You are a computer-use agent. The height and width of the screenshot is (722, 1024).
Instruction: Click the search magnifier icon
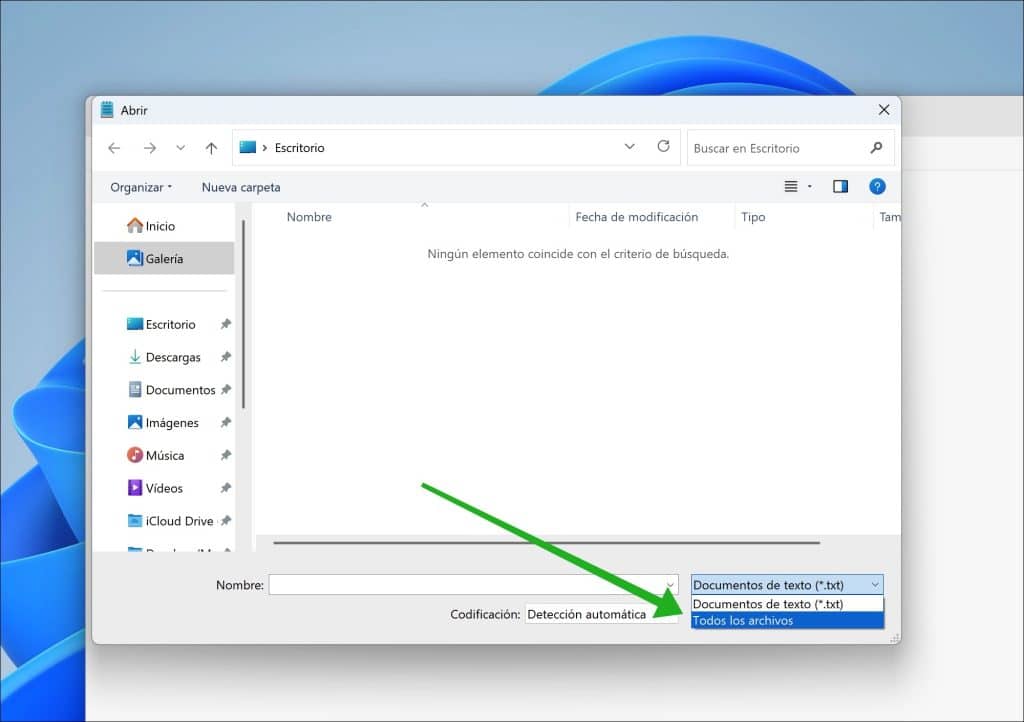(x=876, y=148)
